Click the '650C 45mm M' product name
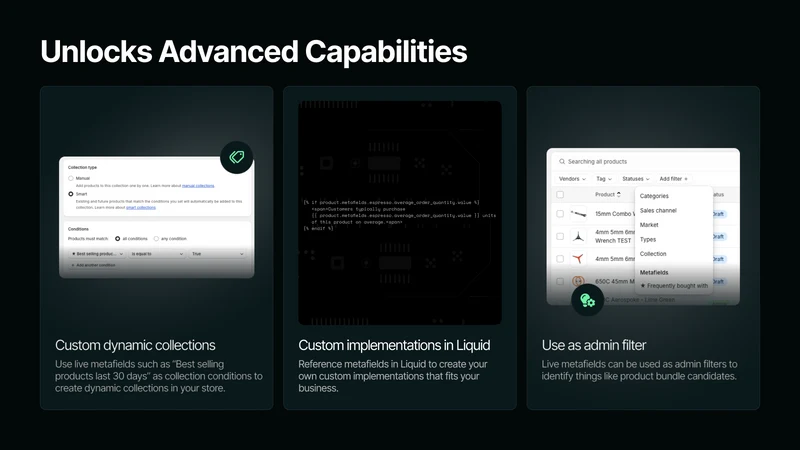Image resolution: width=800 pixels, height=450 pixels. [x=615, y=281]
